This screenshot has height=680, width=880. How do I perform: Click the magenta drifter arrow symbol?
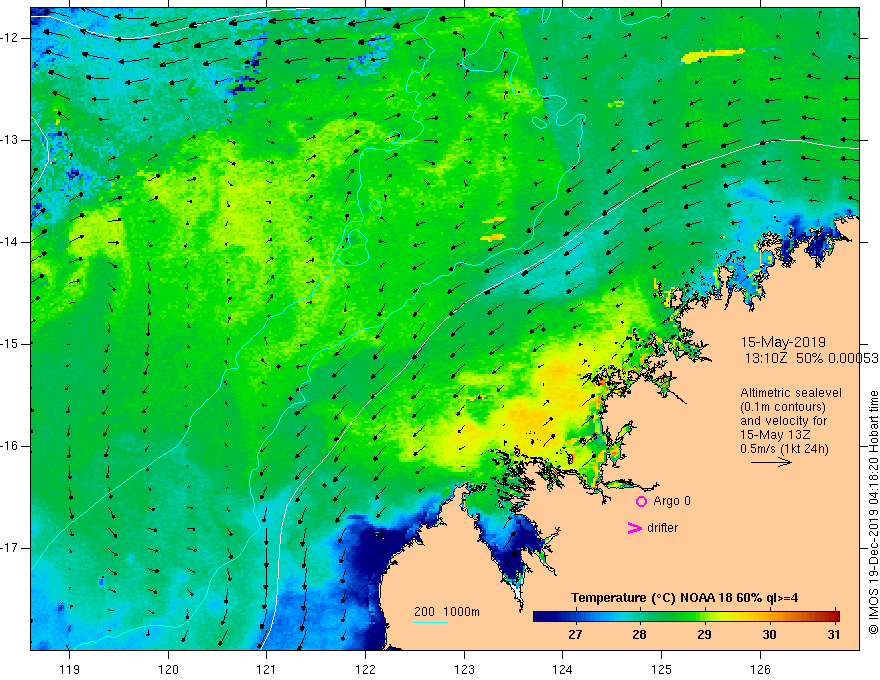pos(634,528)
